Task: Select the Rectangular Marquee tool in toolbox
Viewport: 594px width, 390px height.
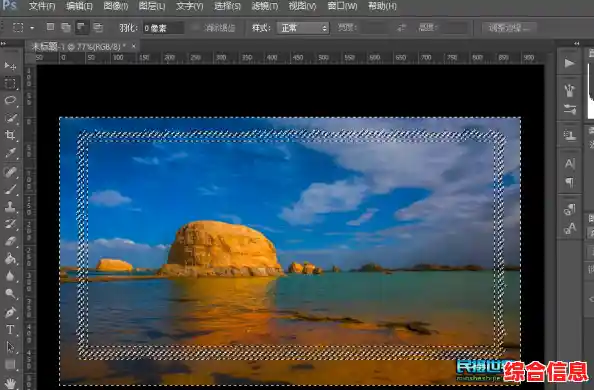Action: click(x=10, y=83)
